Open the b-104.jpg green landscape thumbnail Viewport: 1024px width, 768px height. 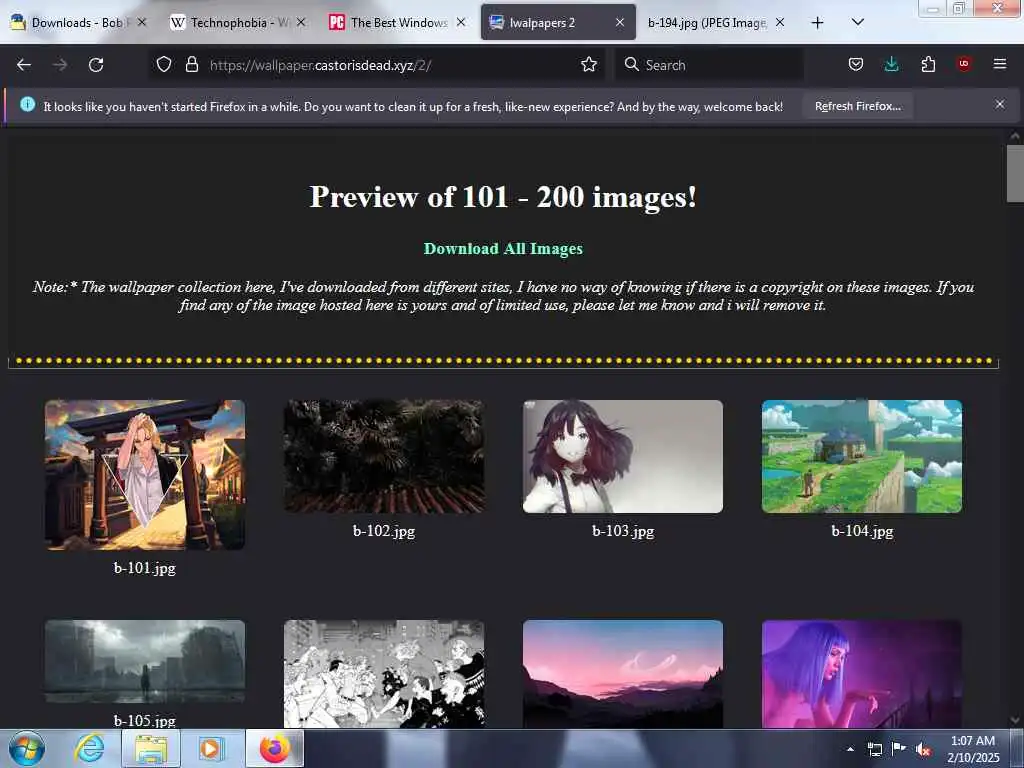pyautogui.click(x=862, y=456)
